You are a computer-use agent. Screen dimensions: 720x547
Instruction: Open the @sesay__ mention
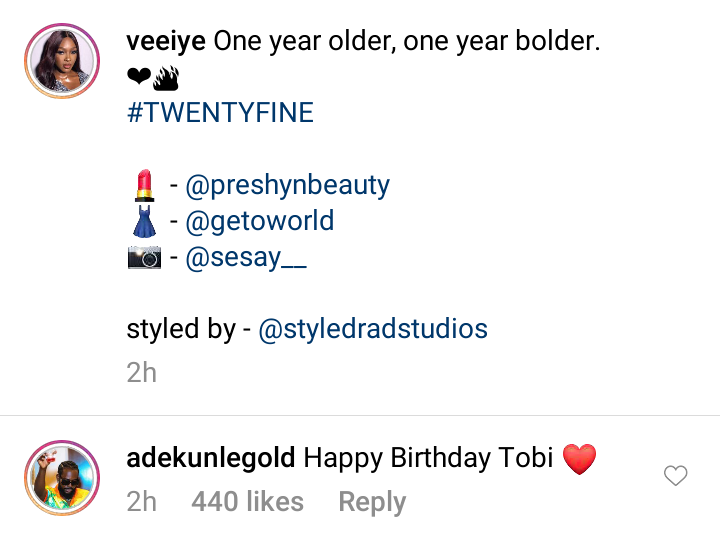point(246,258)
